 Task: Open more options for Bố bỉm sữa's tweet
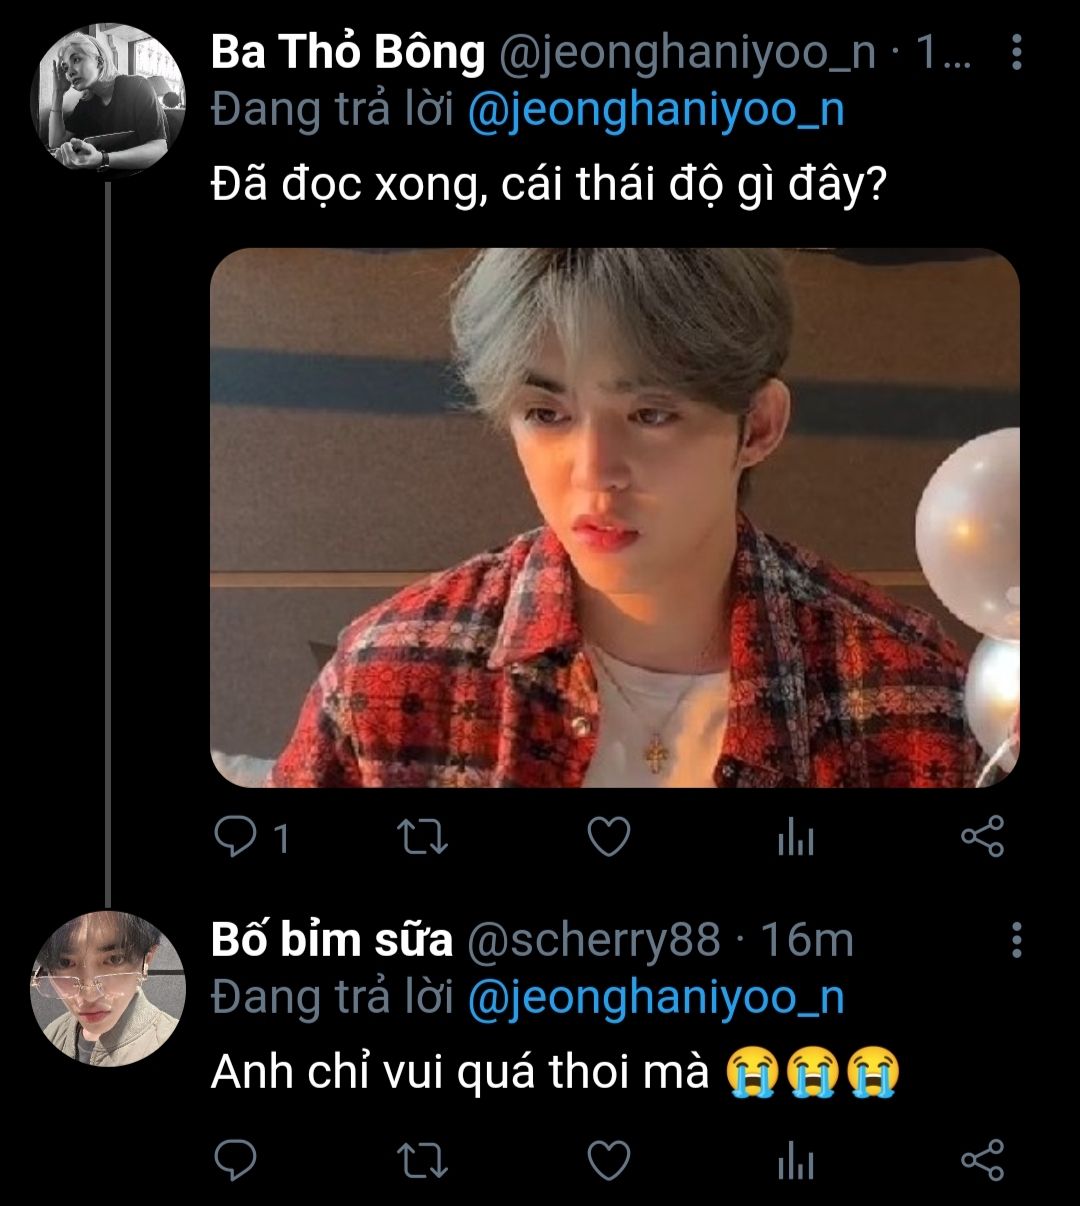click(x=1016, y=940)
